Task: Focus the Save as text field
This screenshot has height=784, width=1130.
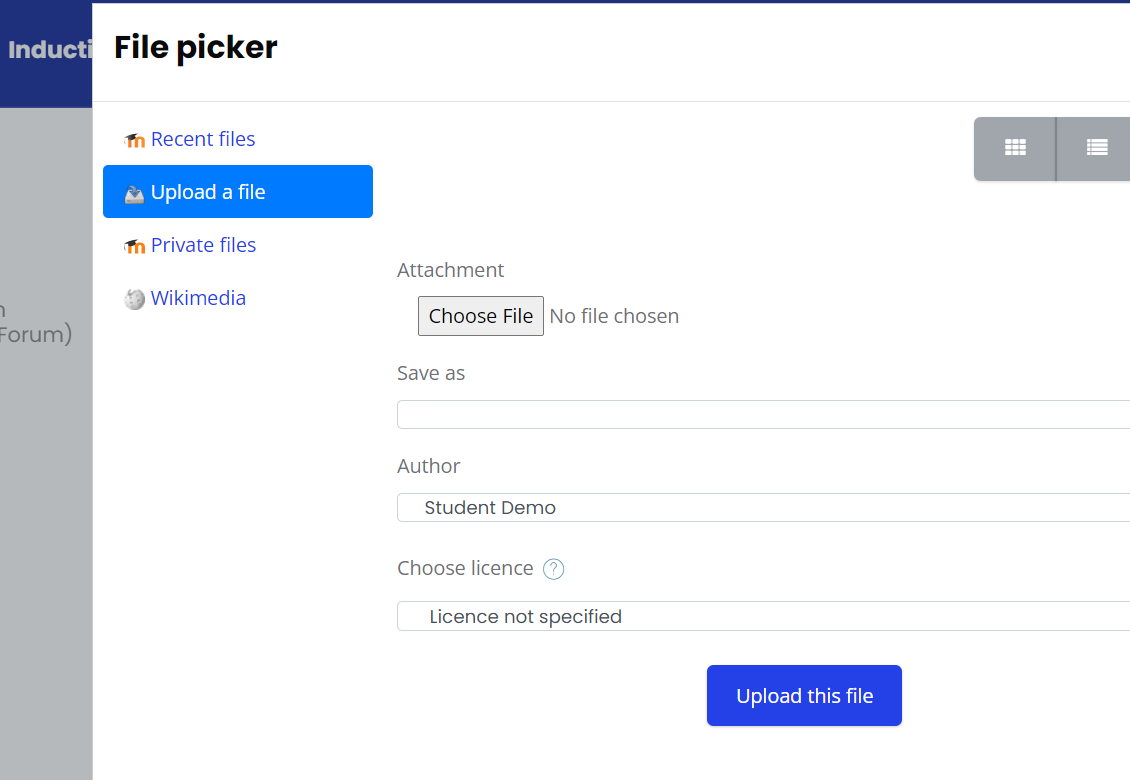Action: (763, 415)
